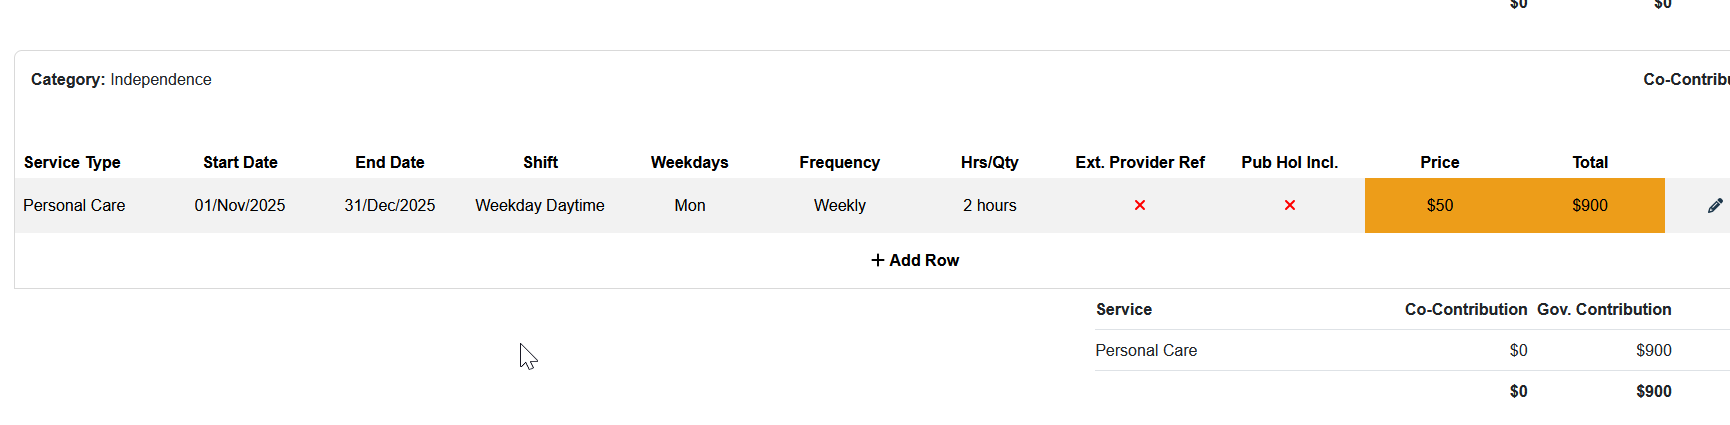The image size is (1730, 425).
Task: Click Personal Care in the contribution summary
Action: coord(1146,350)
